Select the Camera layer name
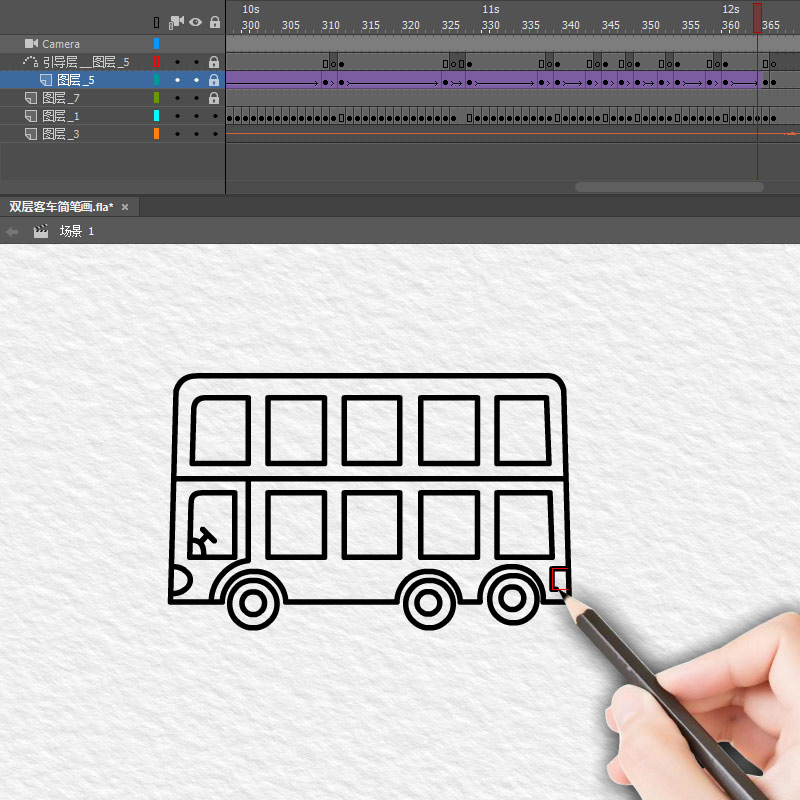Screen dimensions: 800x800 pyautogui.click(x=61, y=44)
